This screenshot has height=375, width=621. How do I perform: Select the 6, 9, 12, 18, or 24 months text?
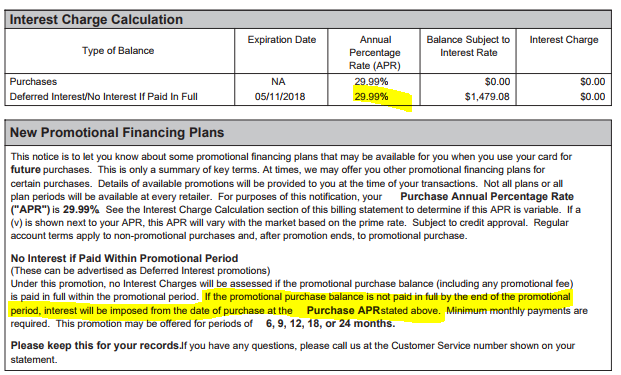pyautogui.click(x=331, y=324)
